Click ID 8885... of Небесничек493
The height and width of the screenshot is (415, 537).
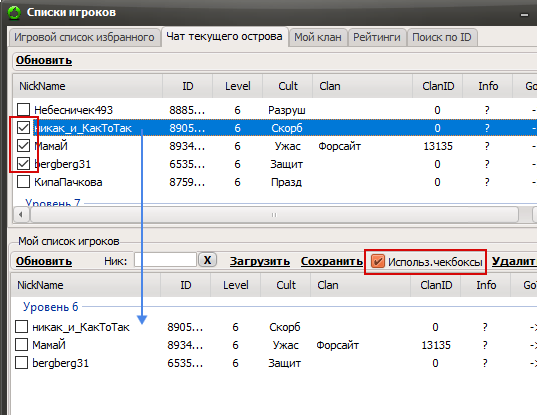coord(187,110)
